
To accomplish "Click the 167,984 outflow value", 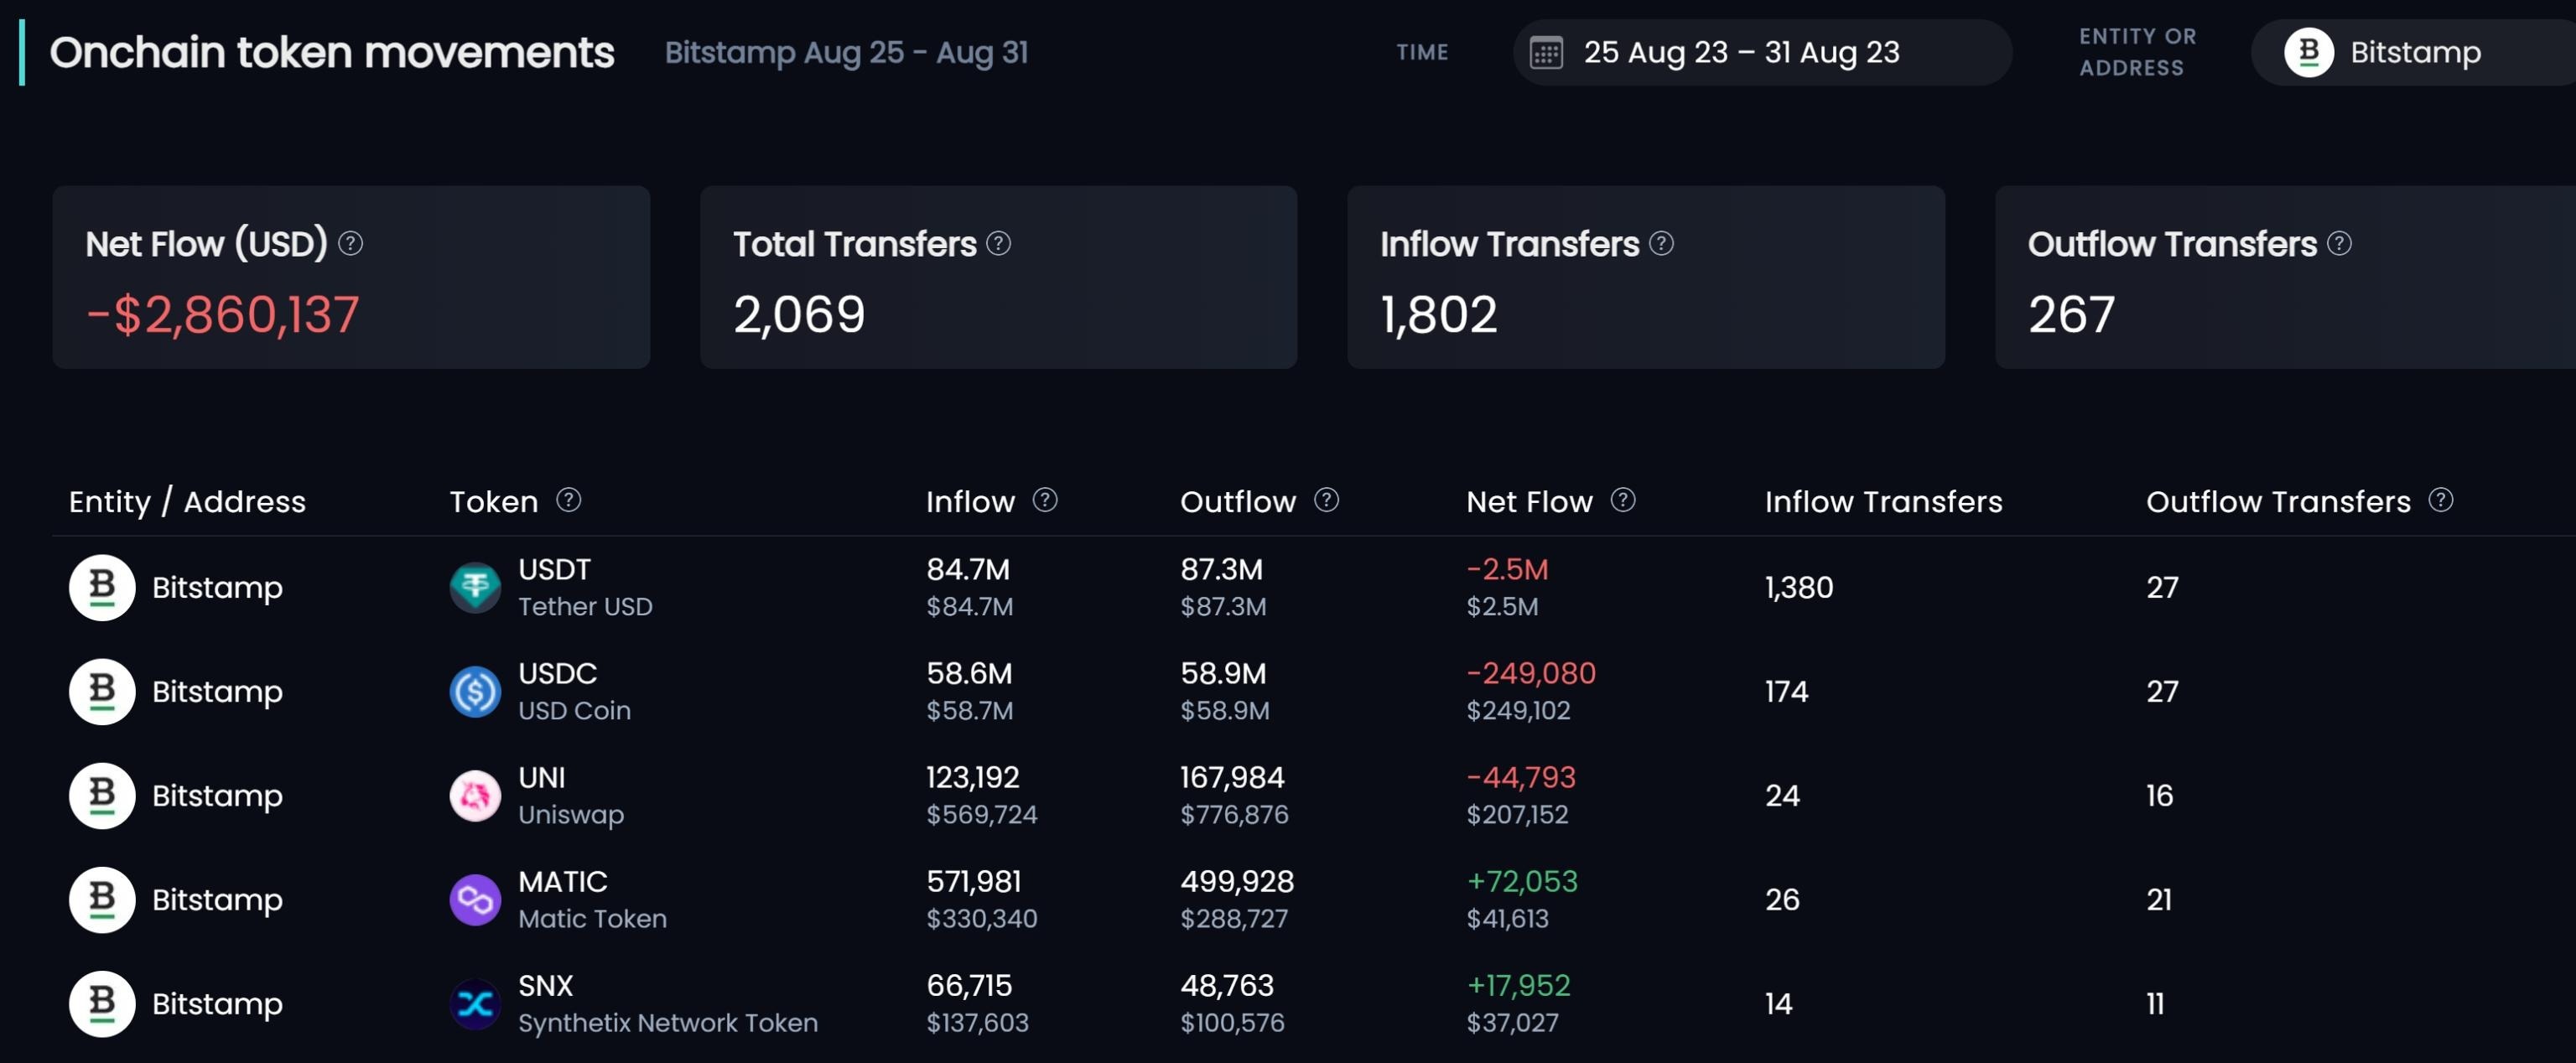I will tap(1232, 777).
